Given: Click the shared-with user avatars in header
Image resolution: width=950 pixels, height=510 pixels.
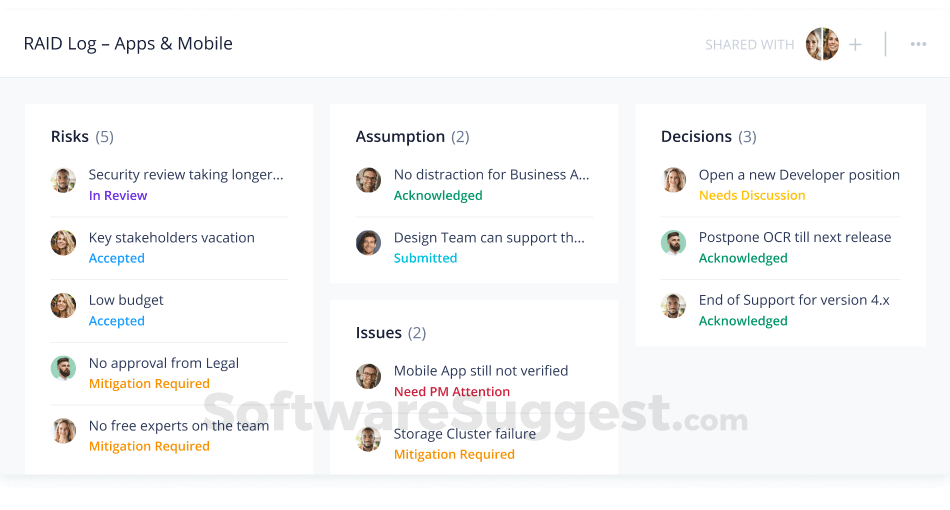Looking at the screenshot, I should click(x=822, y=44).
